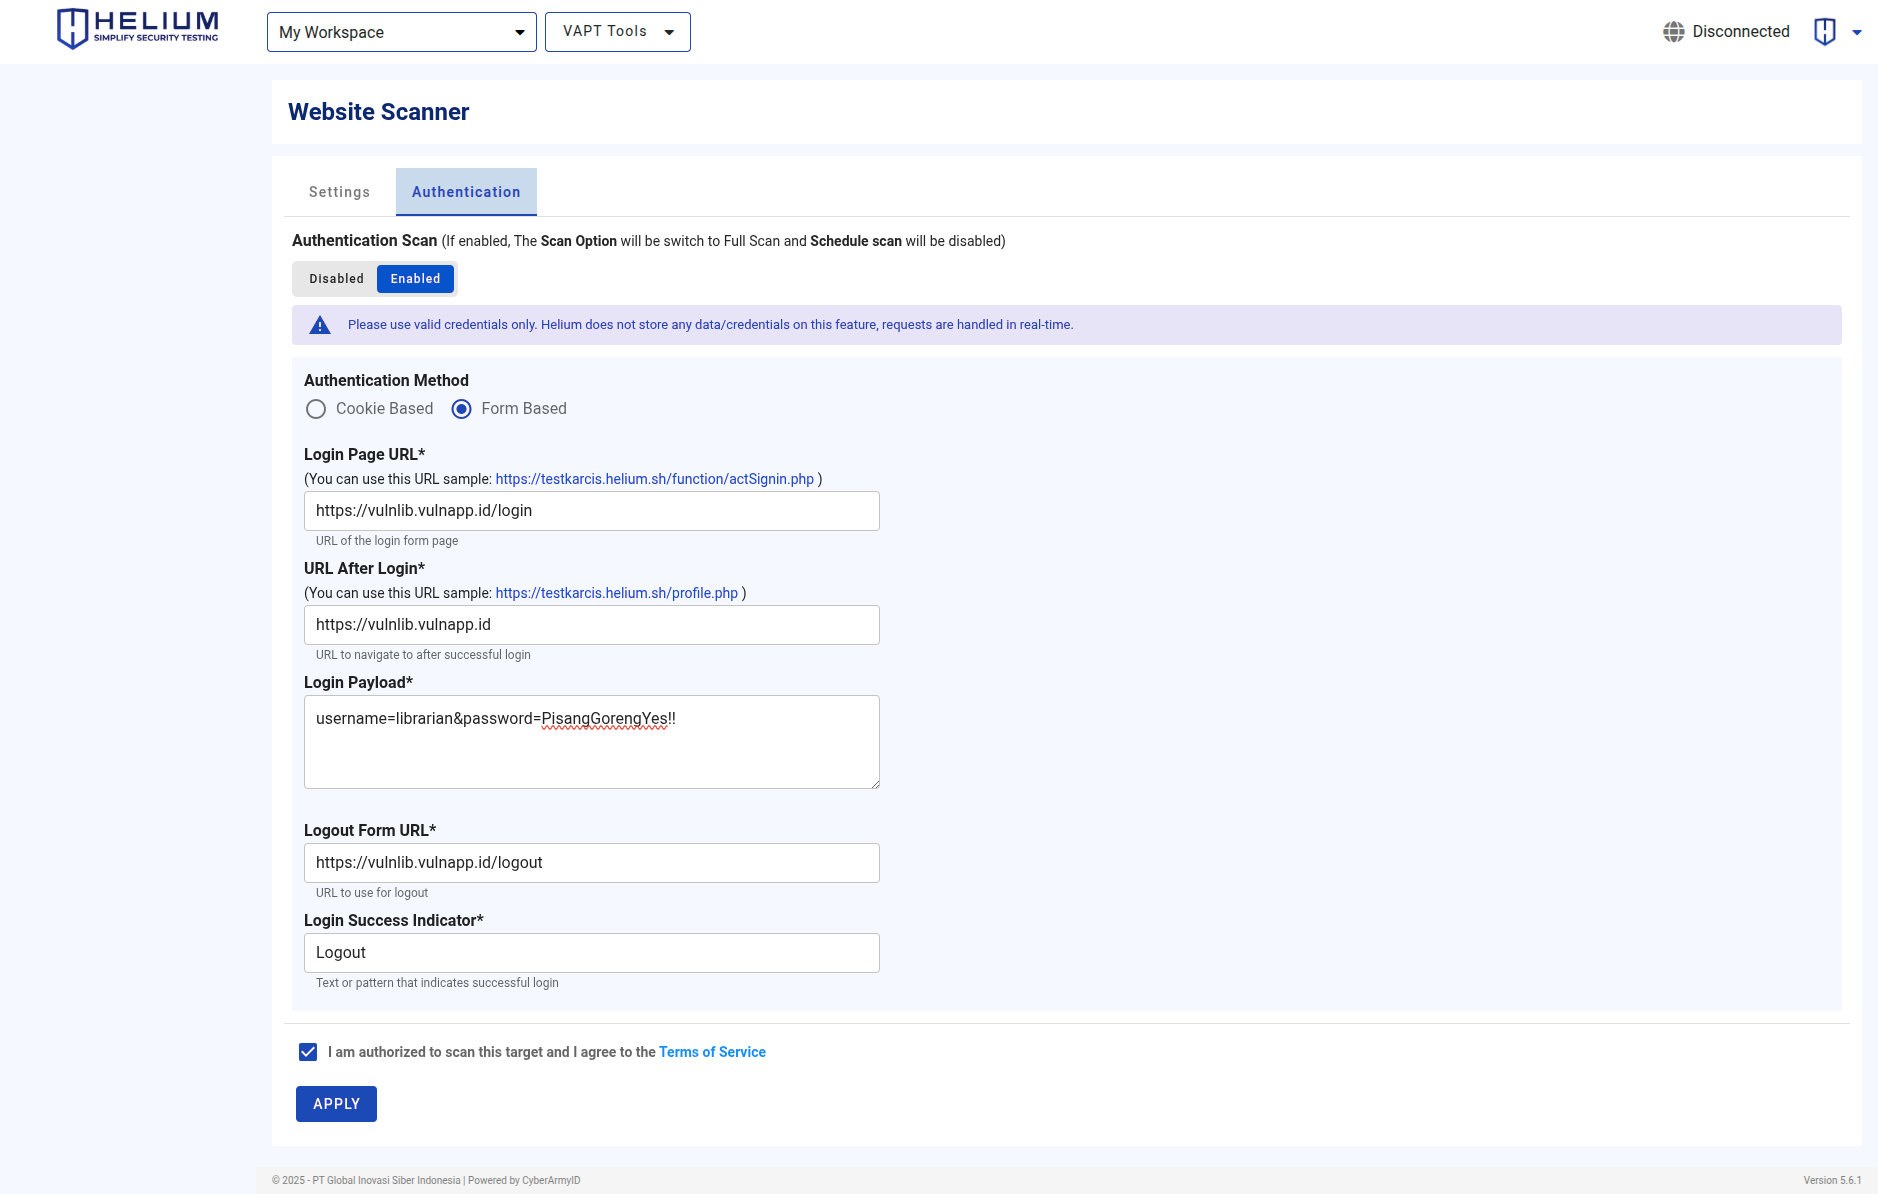The width and height of the screenshot is (1878, 1194).
Task: Focus the Login Success Indicator field
Action: pyautogui.click(x=591, y=953)
